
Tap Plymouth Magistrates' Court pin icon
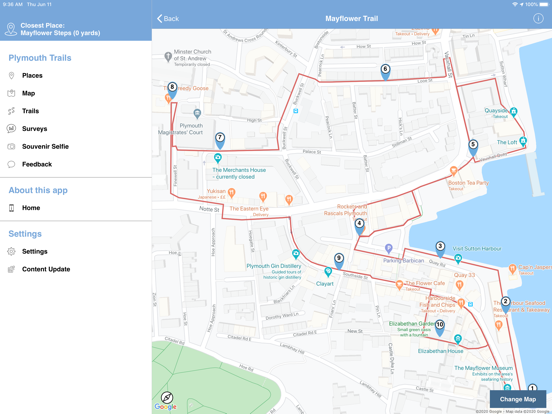[x=197, y=114]
